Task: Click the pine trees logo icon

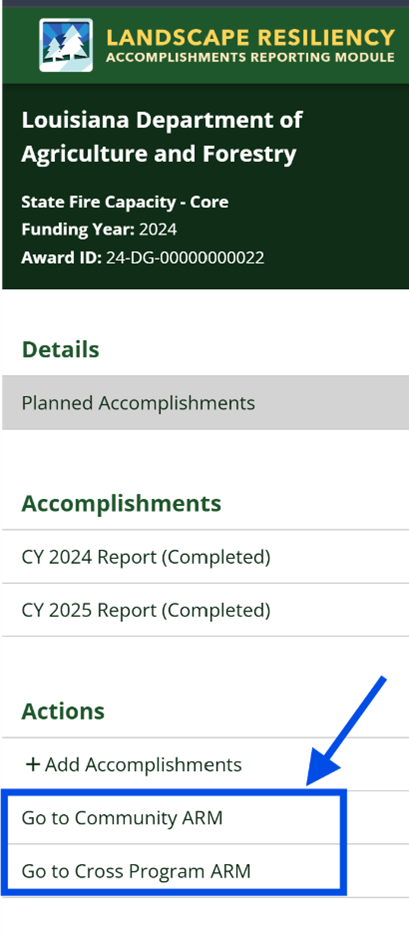Action: pos(65,45)
